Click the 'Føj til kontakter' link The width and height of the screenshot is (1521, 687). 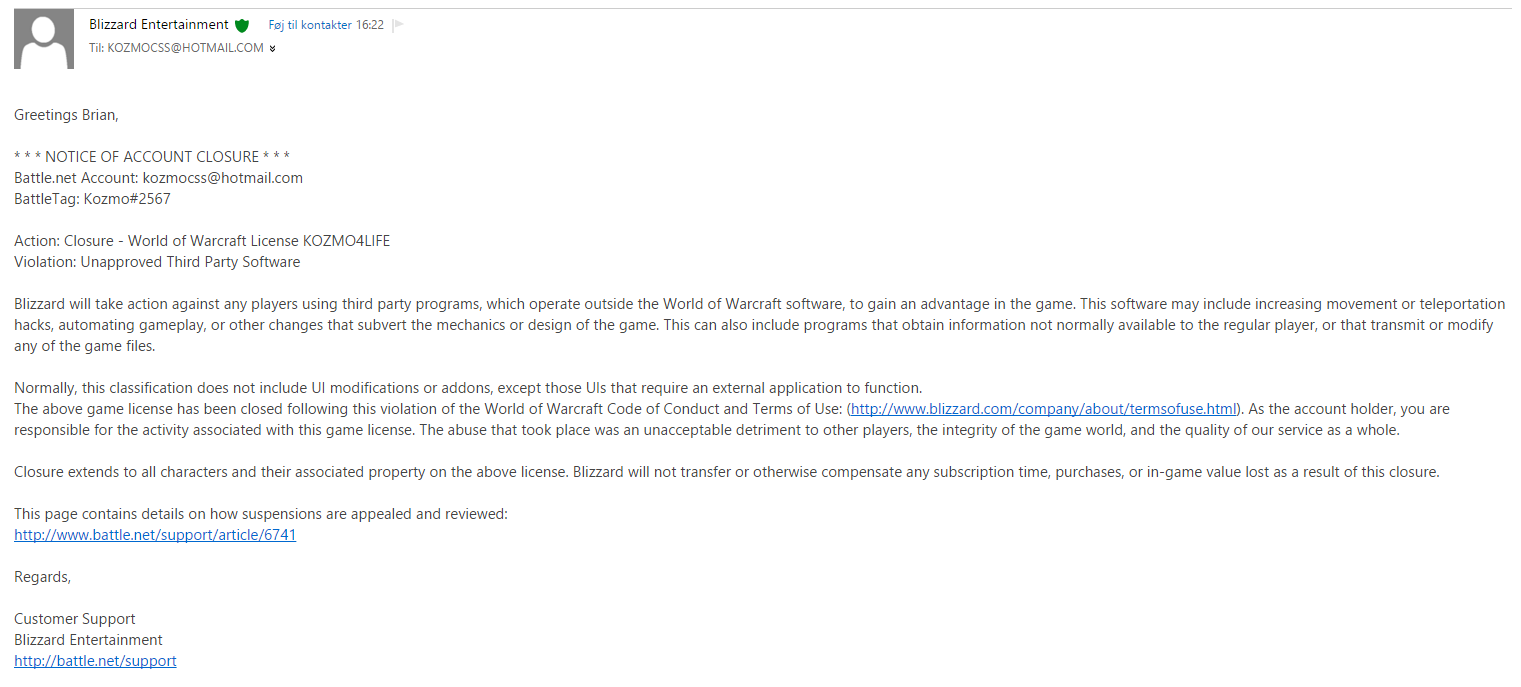tap(310, 25)
